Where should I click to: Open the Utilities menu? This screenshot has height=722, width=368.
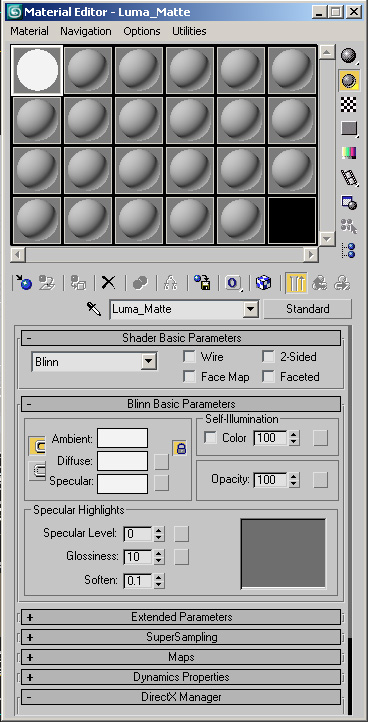(x=189, y=31)
